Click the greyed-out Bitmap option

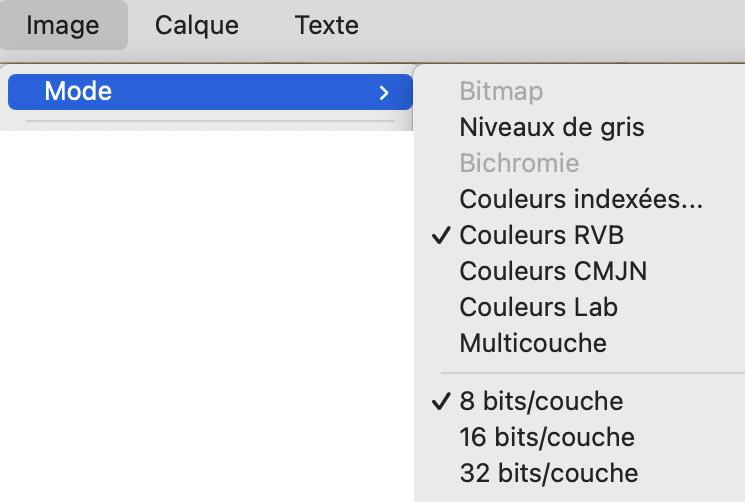click(x=501, y=92)
